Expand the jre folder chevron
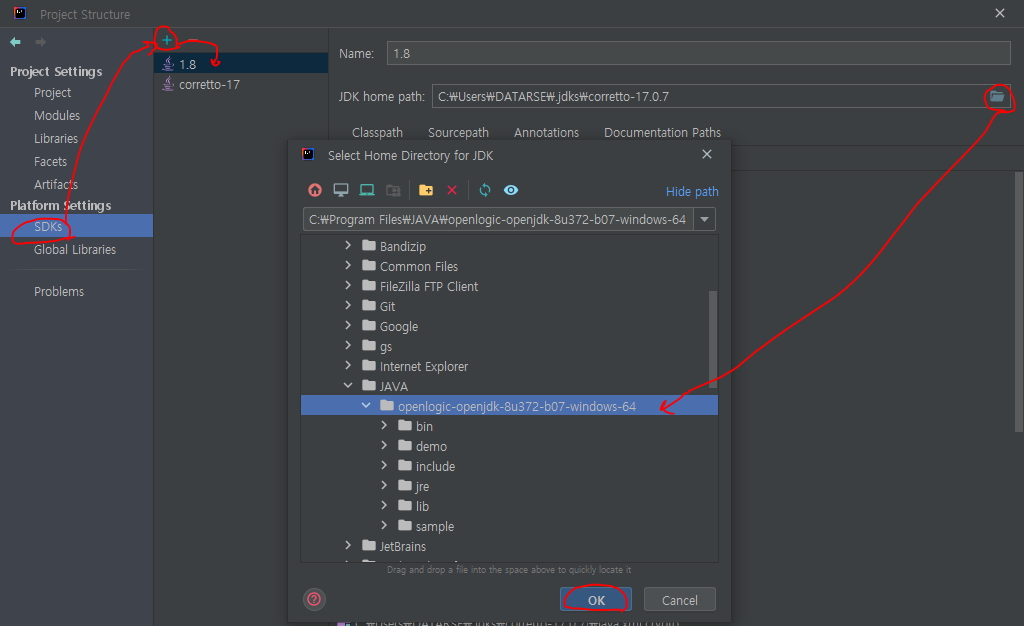1024x626 pixels. coord(384,486)
